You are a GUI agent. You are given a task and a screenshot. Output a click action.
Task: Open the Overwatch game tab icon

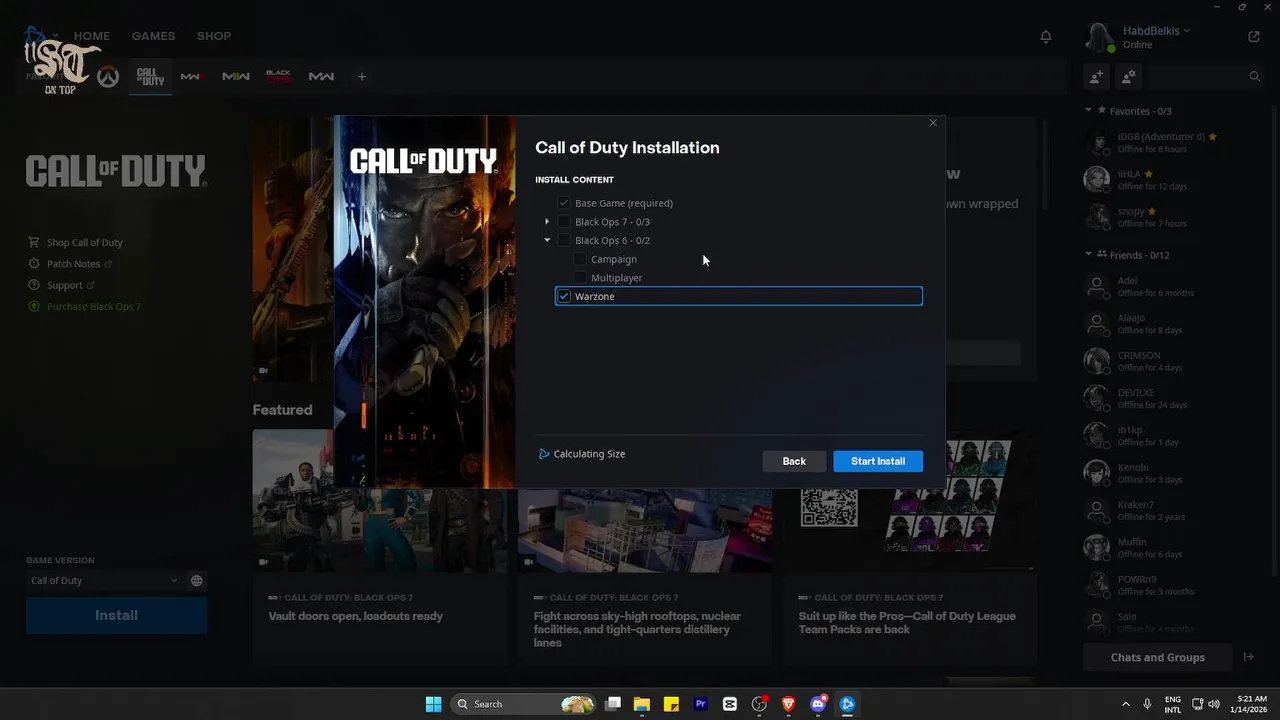108,77
